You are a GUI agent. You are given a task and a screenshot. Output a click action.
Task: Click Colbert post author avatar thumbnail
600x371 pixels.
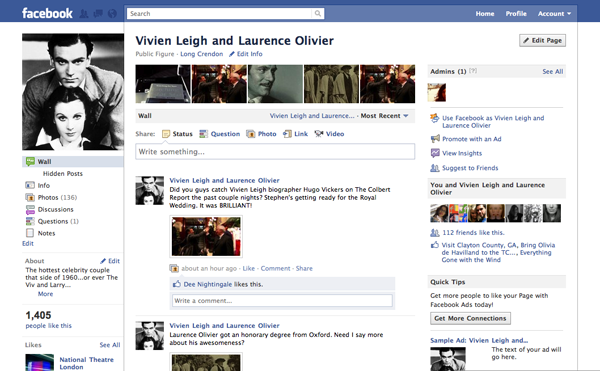[150, 190]
